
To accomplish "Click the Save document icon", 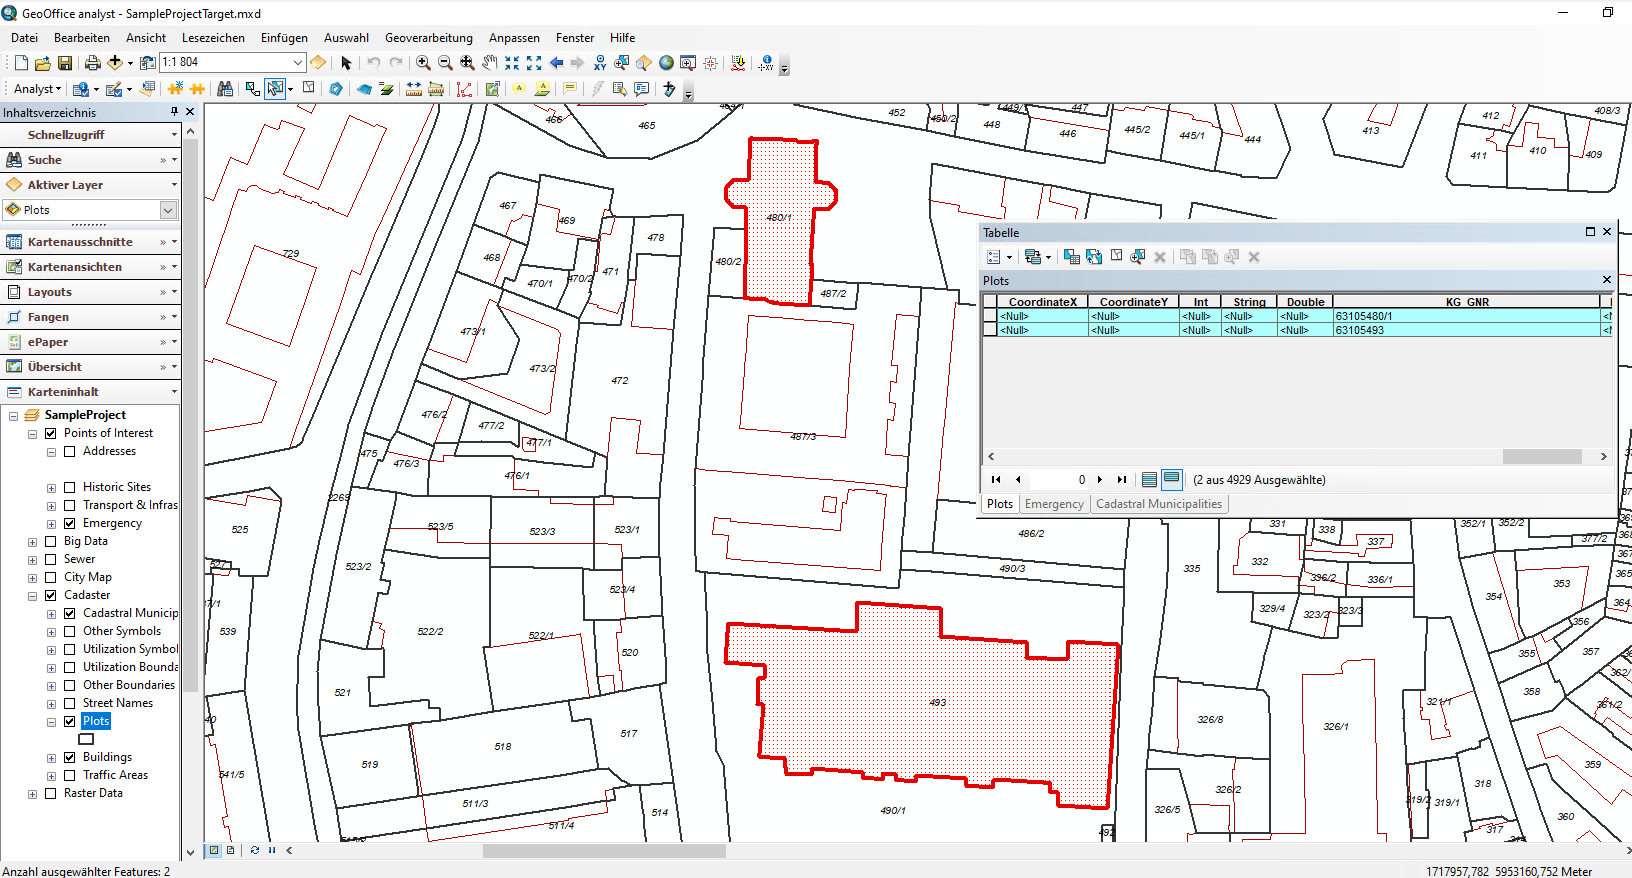I will (x=65, y=63).
